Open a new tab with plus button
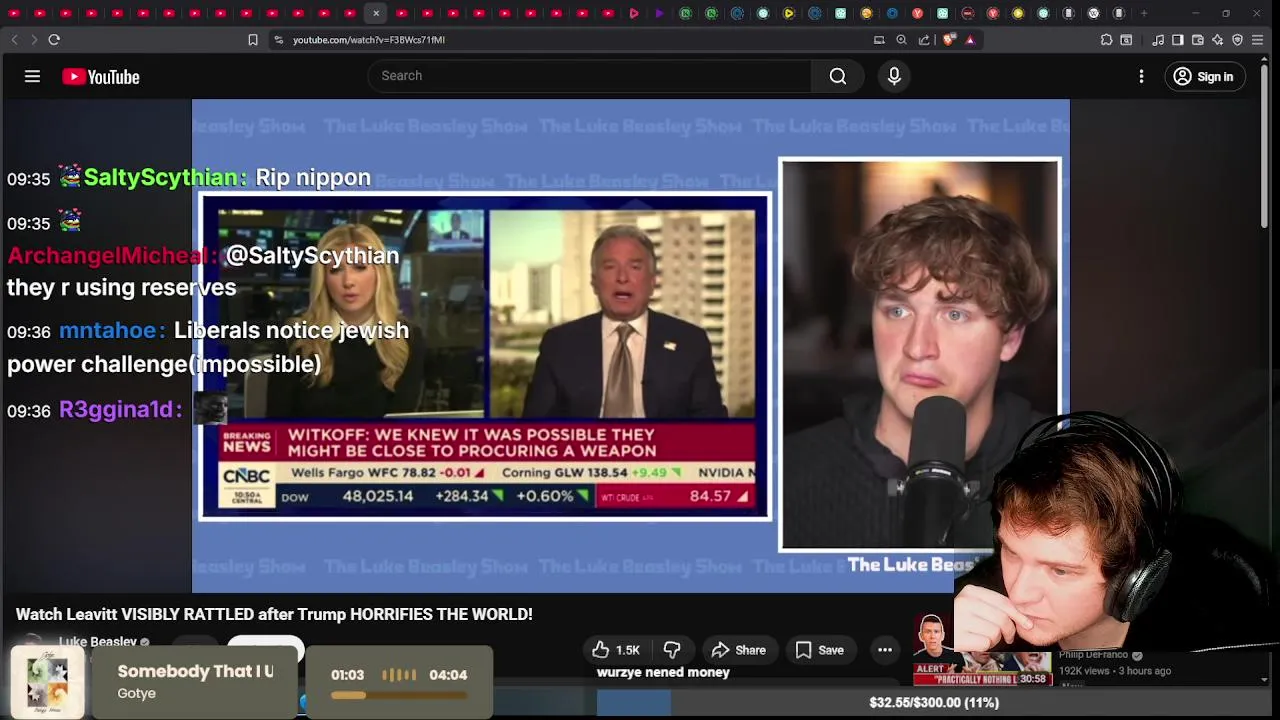This screenshot has width=1280, height=720. (x=1145, y=13)
